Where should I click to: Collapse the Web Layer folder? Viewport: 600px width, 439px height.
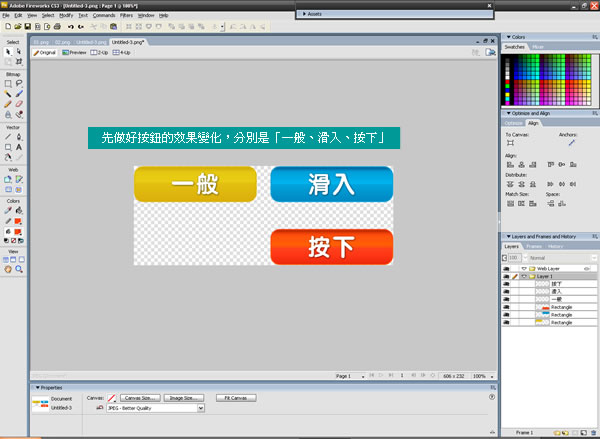pos(524,269)
